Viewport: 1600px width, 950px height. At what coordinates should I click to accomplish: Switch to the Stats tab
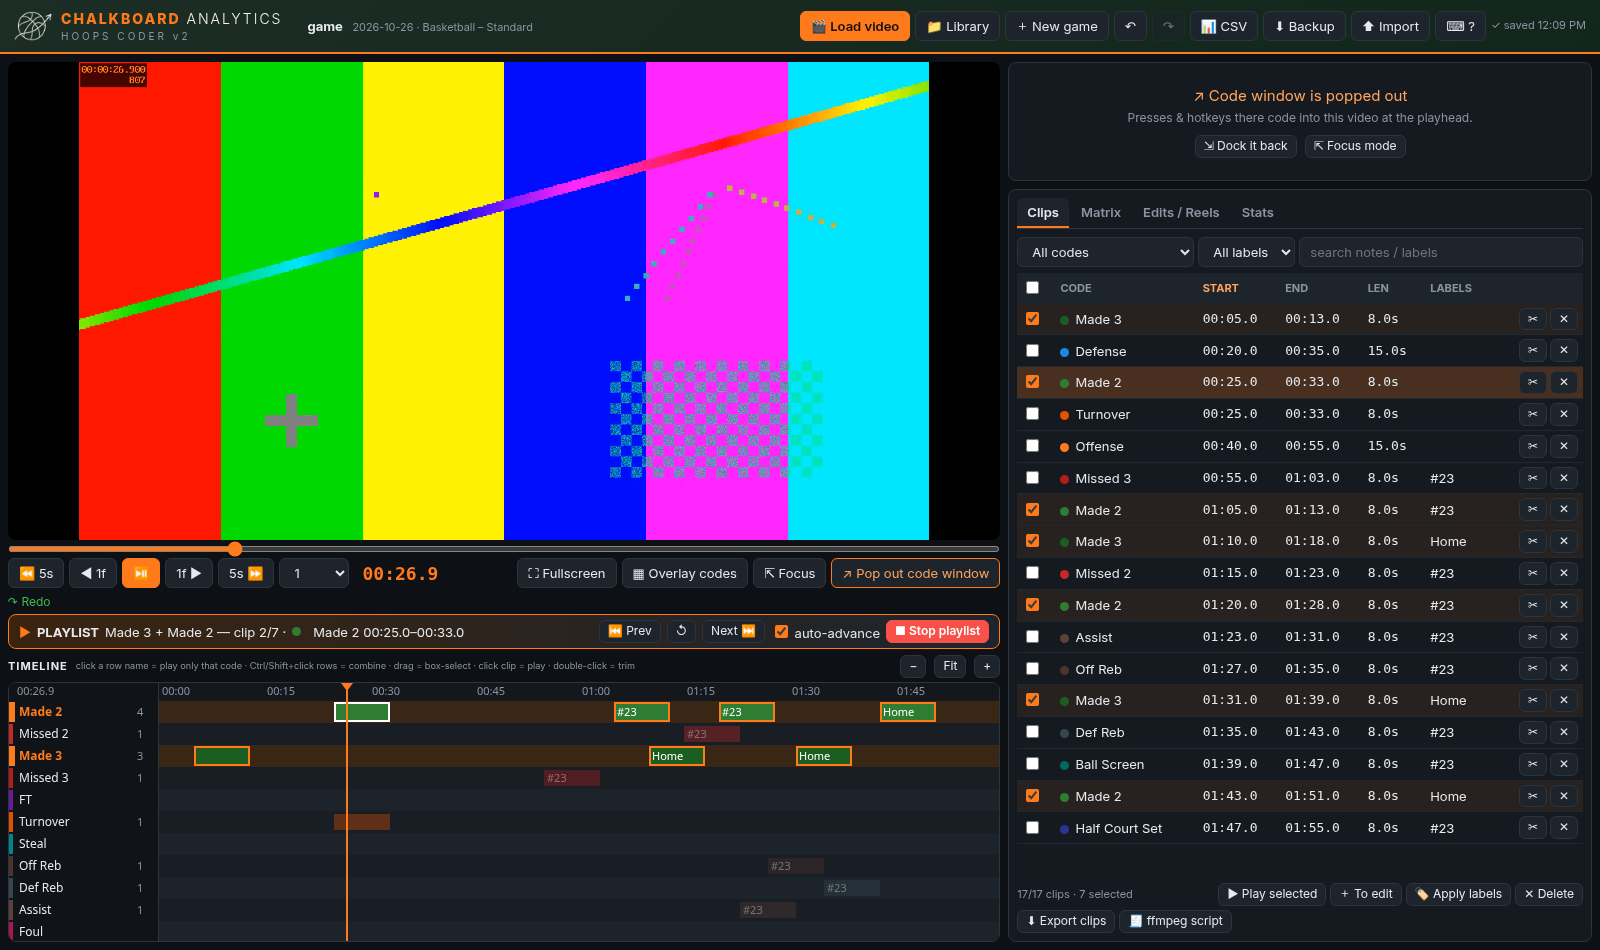(x=1257, y=213)
